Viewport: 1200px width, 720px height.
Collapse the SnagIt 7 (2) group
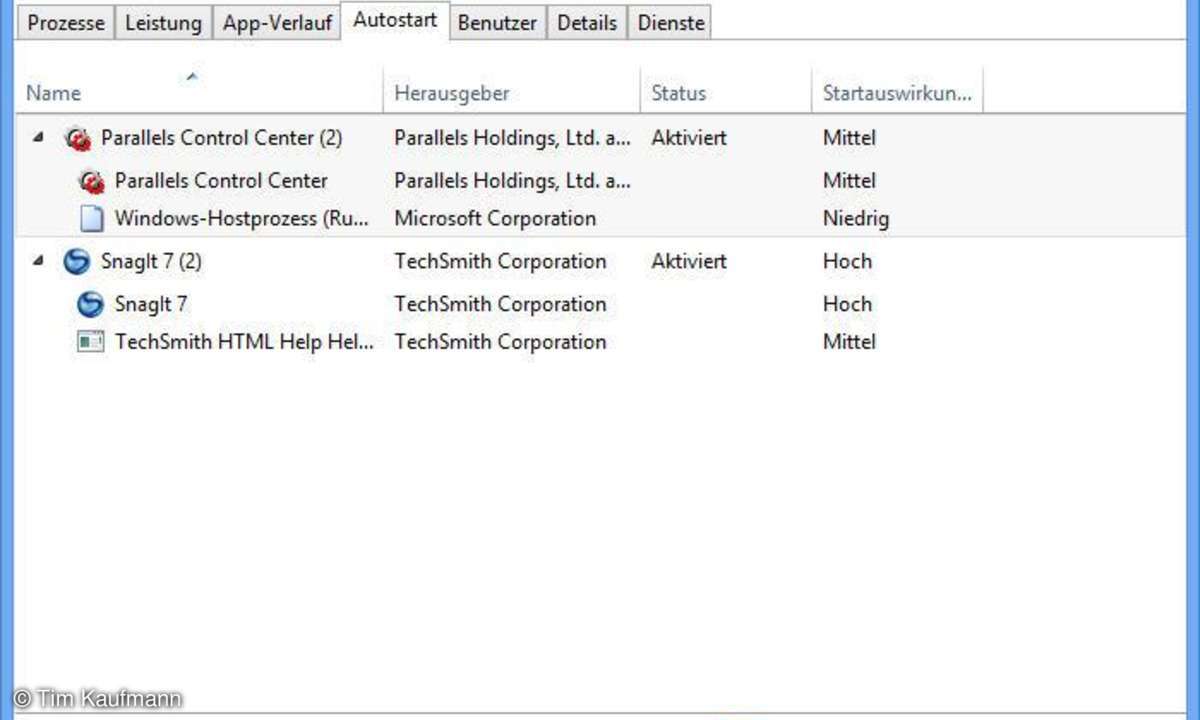pyautogui.click(x=37, y=261)
